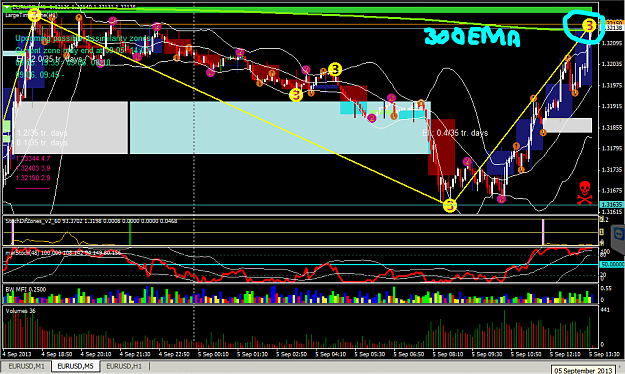This screenshot has height=374, width=625.
Task: Click the '0.1/35 tr. days' label
Action: (42, 143)
